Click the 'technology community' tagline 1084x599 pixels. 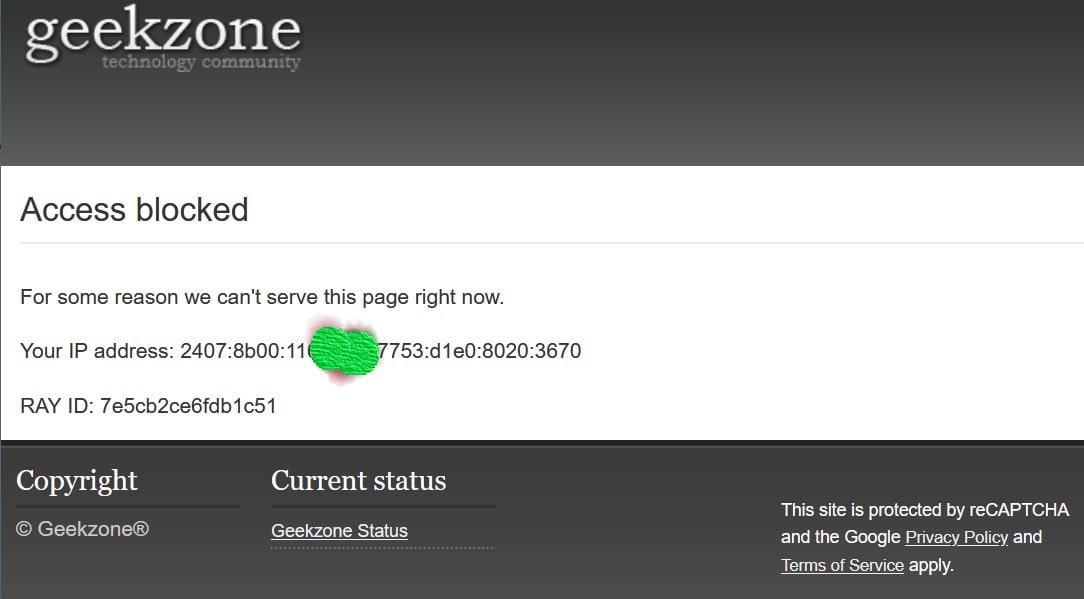201,62
